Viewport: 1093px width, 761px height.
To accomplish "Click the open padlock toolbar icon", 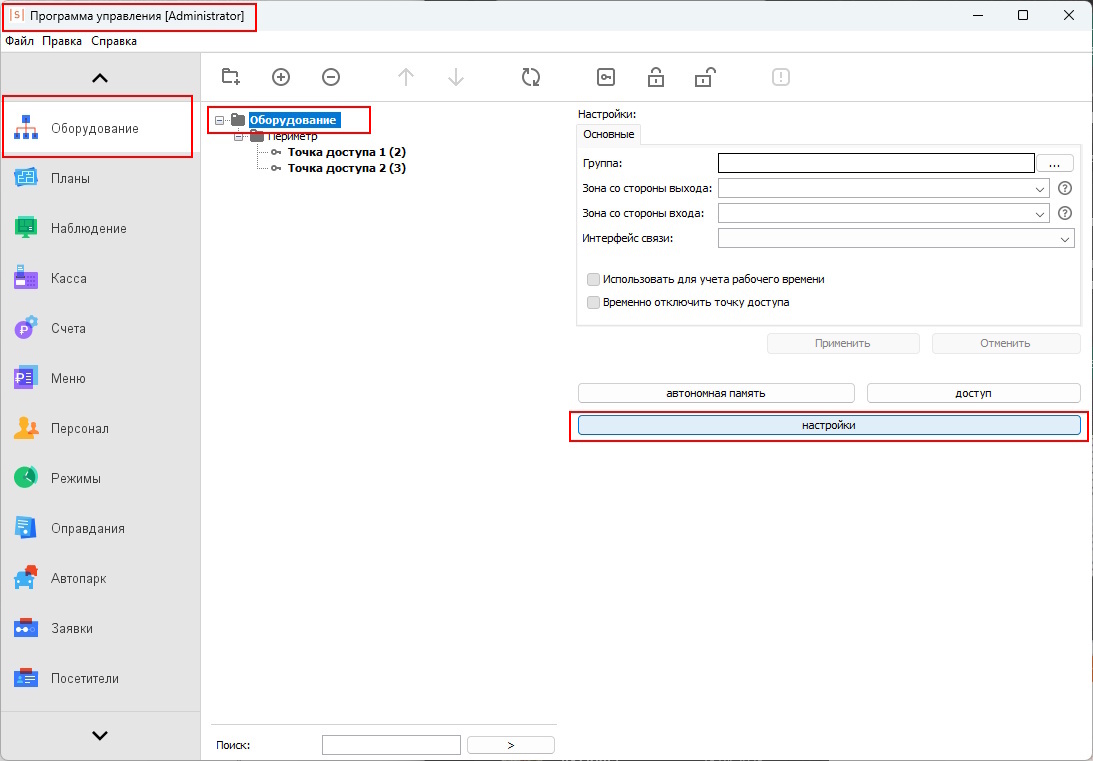I will tap(705, 77).
